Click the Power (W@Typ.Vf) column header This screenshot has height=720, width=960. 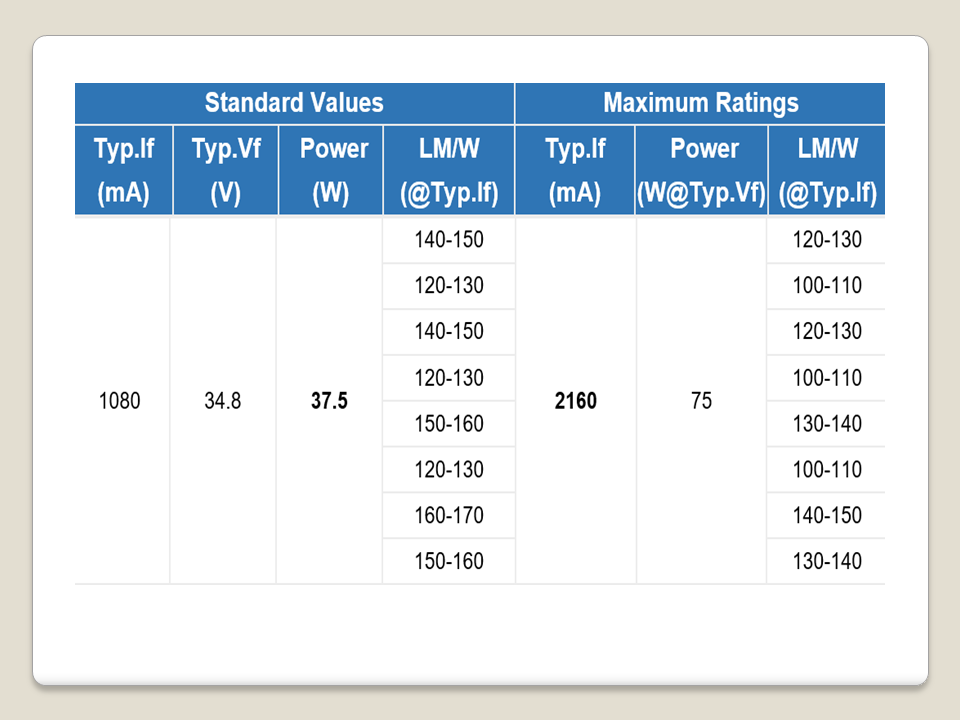tap(701, 170)
